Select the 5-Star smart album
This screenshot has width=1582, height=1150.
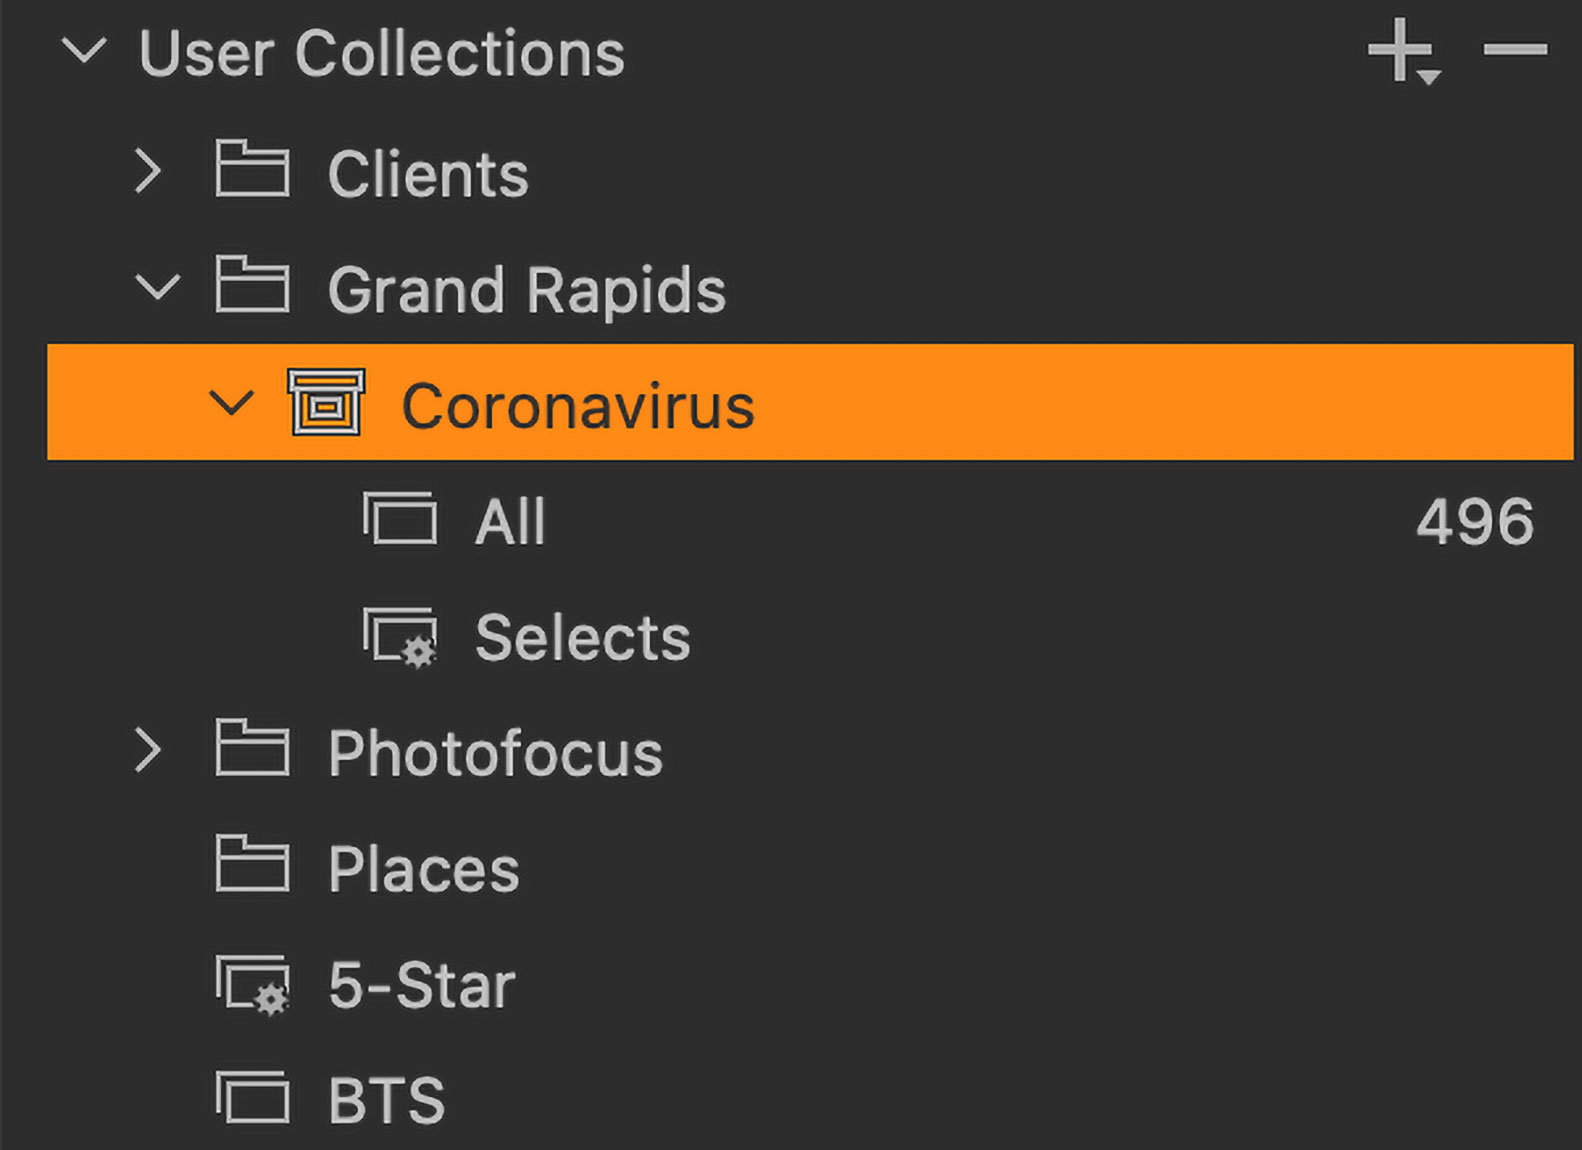point(421,986)
